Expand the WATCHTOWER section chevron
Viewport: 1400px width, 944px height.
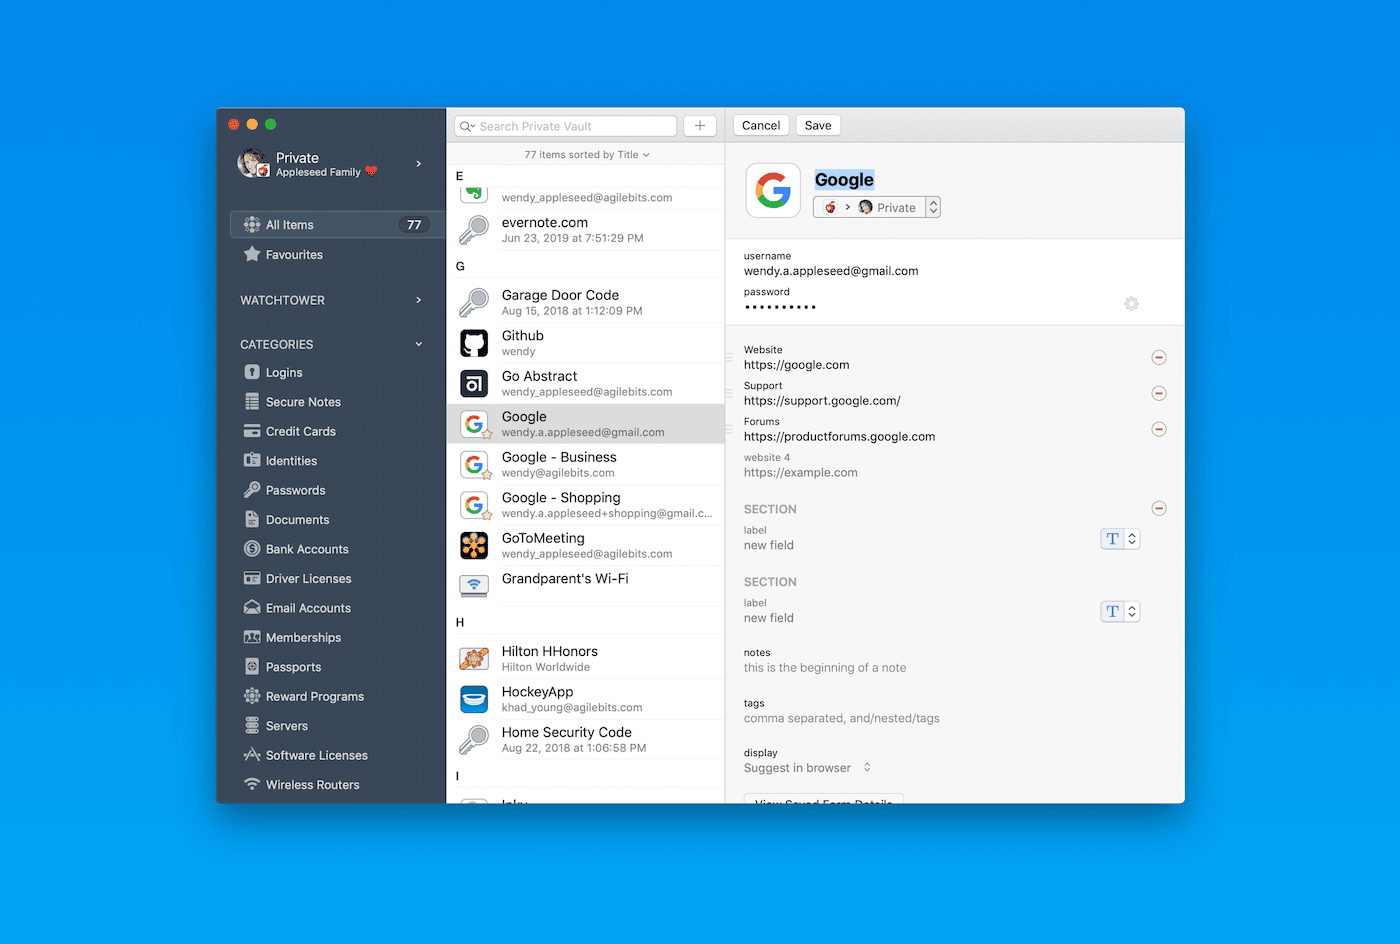click(x=418, y=300)
